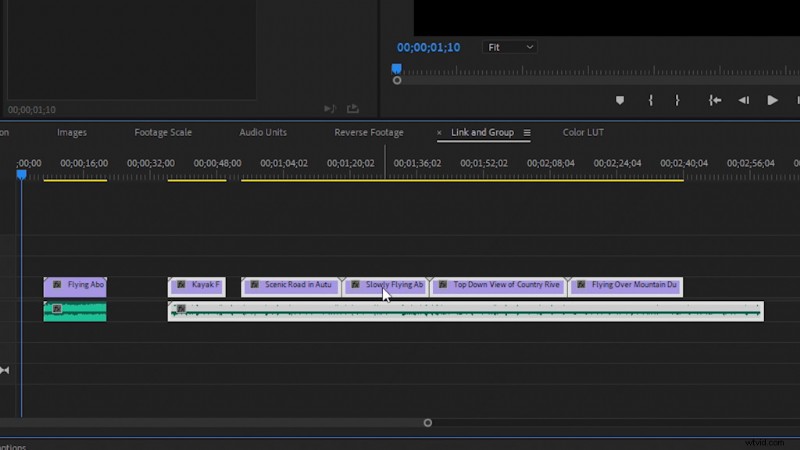800x450 pixels.
Task: Click the Program monitor zoom scroll handle
Action: coord(397,81)
